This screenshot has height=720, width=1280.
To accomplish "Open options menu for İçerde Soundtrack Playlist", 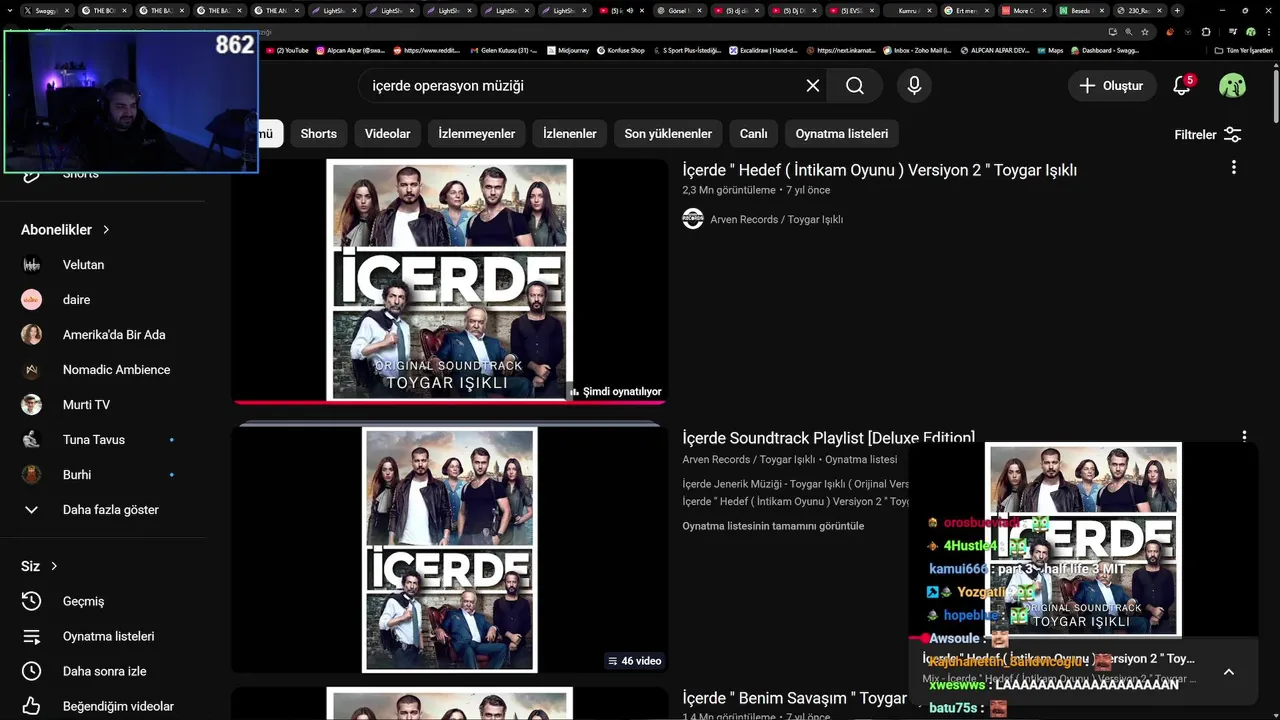I will tap(1244, 437).
